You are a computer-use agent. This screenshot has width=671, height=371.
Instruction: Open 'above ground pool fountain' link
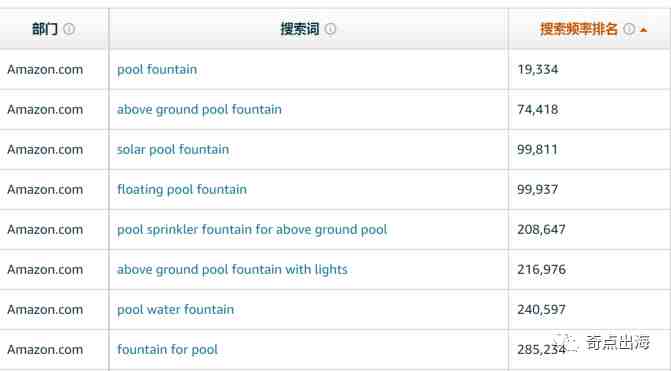(x=199, y=110)
